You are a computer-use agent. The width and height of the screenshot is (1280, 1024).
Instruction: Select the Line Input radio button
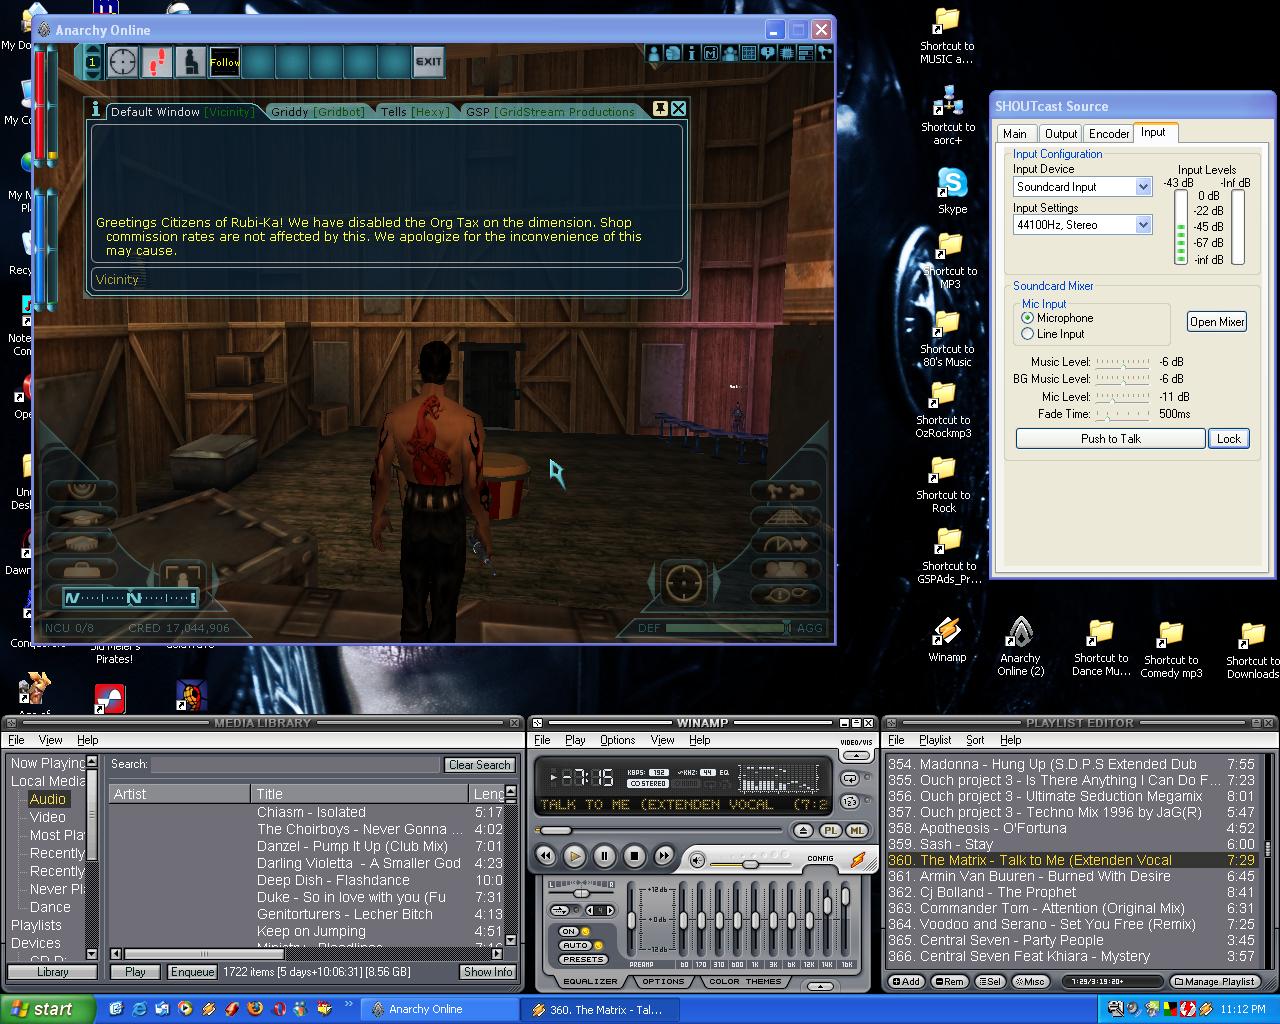pos(1028,334)
